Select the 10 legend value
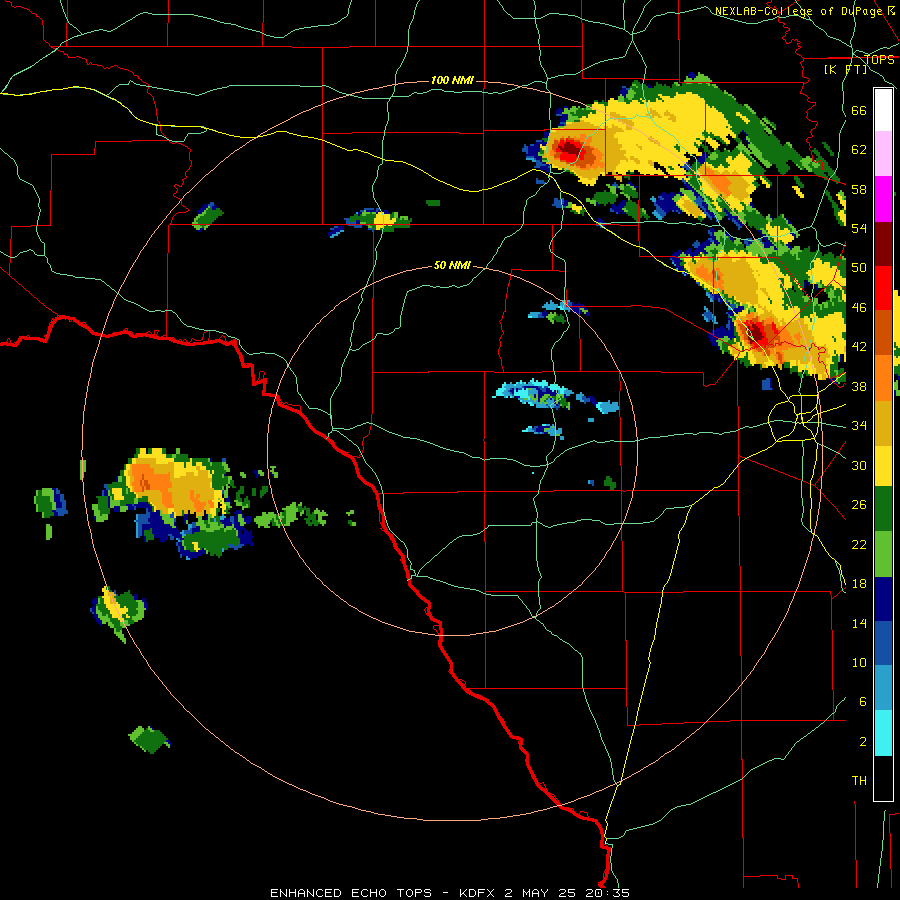The image size is (900, 900). pyautogui.click(x=859, y=662)
